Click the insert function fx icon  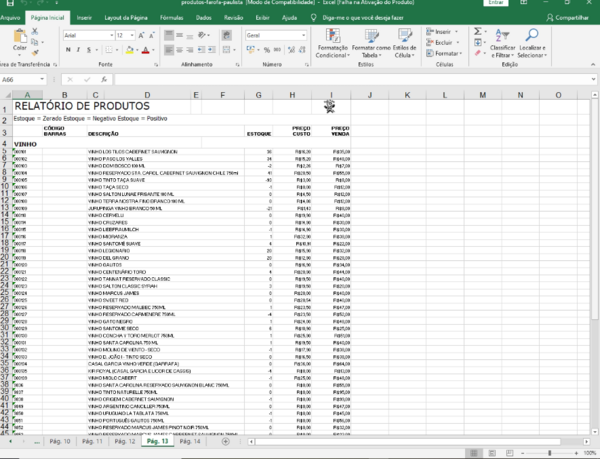(x=104, y=80)
